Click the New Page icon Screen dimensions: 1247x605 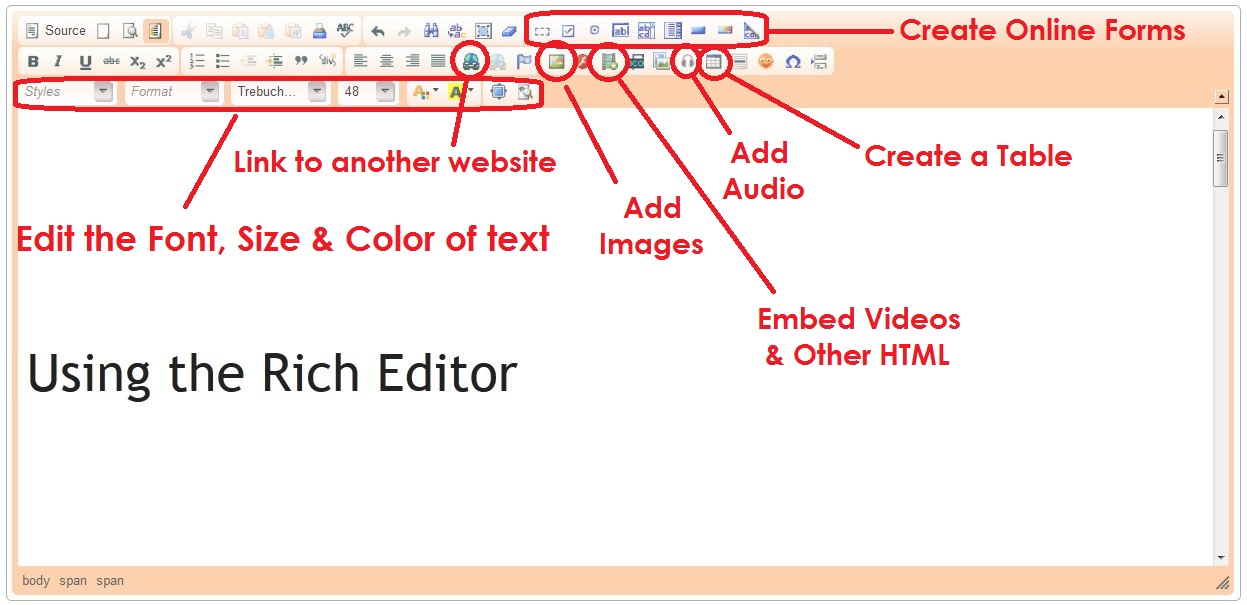point(103,31)
